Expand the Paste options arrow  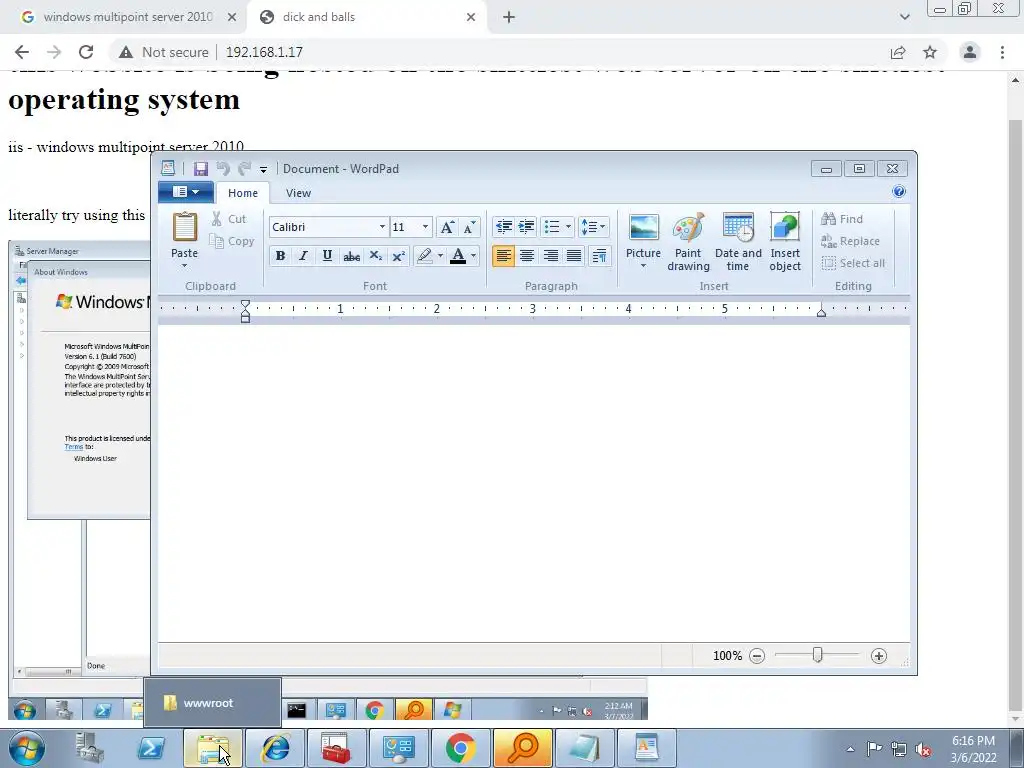pos(185,266)
